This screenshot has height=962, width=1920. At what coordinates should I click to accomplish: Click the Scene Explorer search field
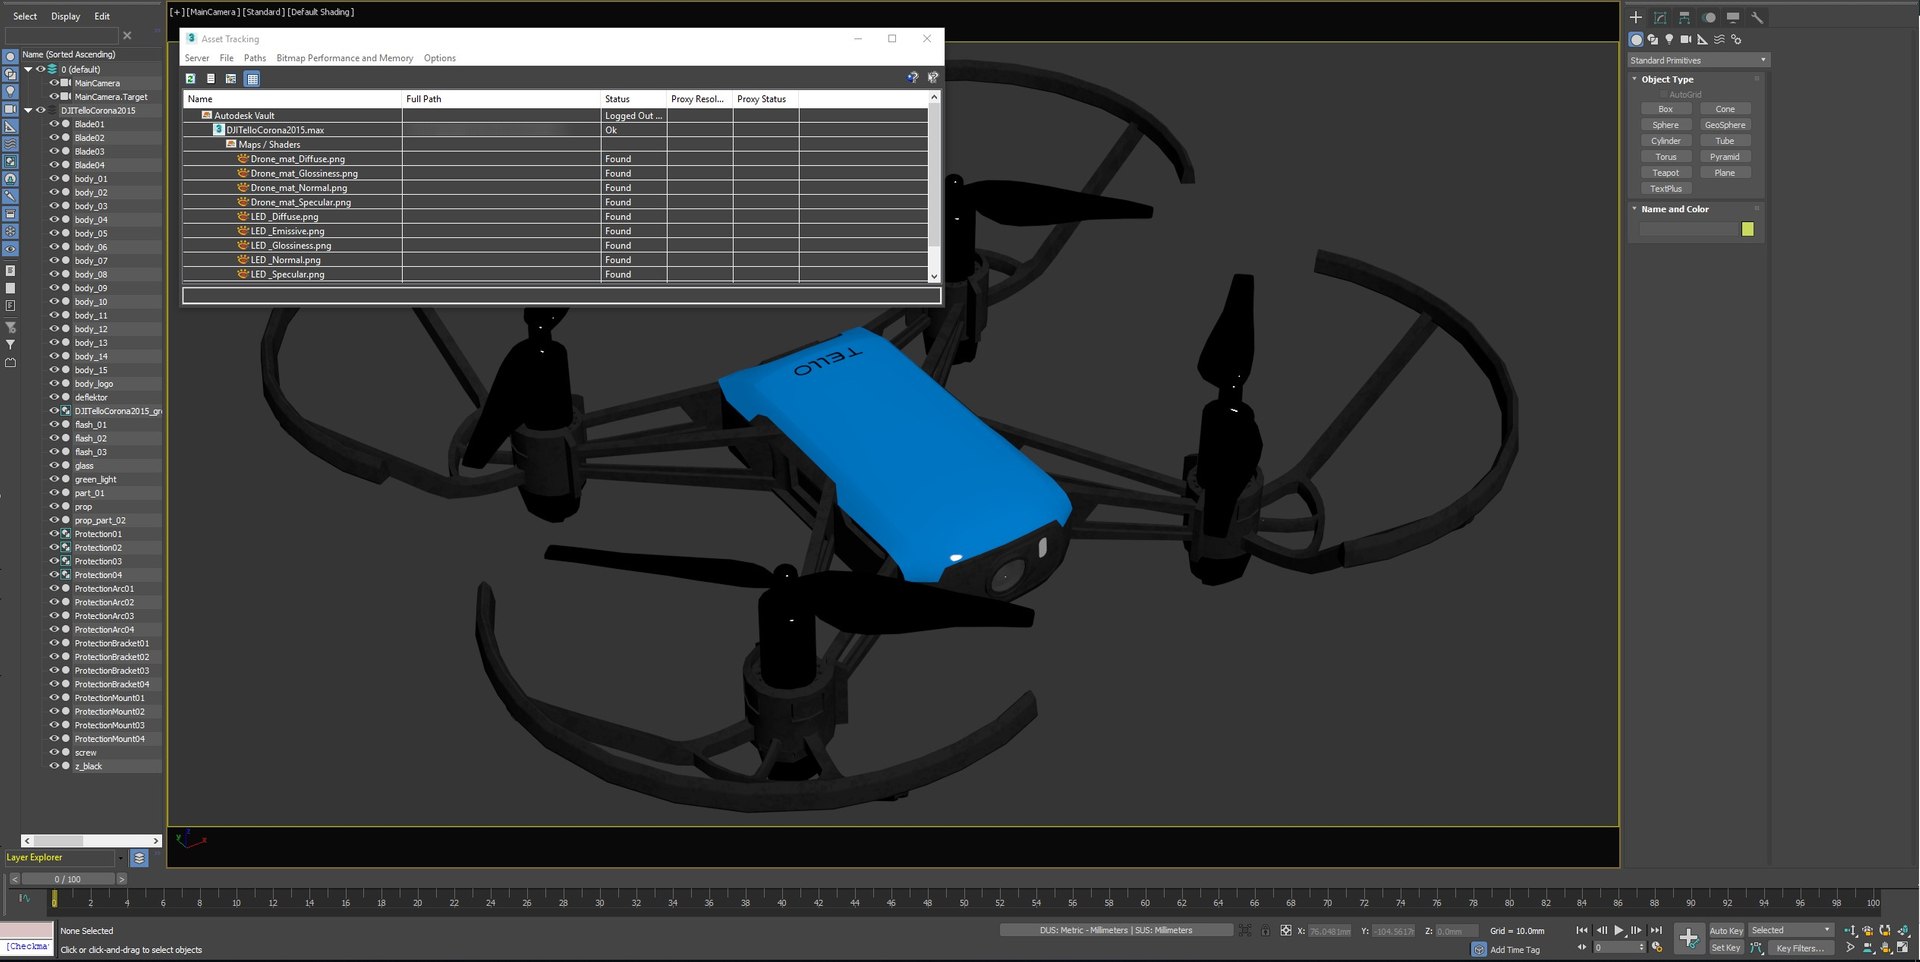tap(62, 35)
